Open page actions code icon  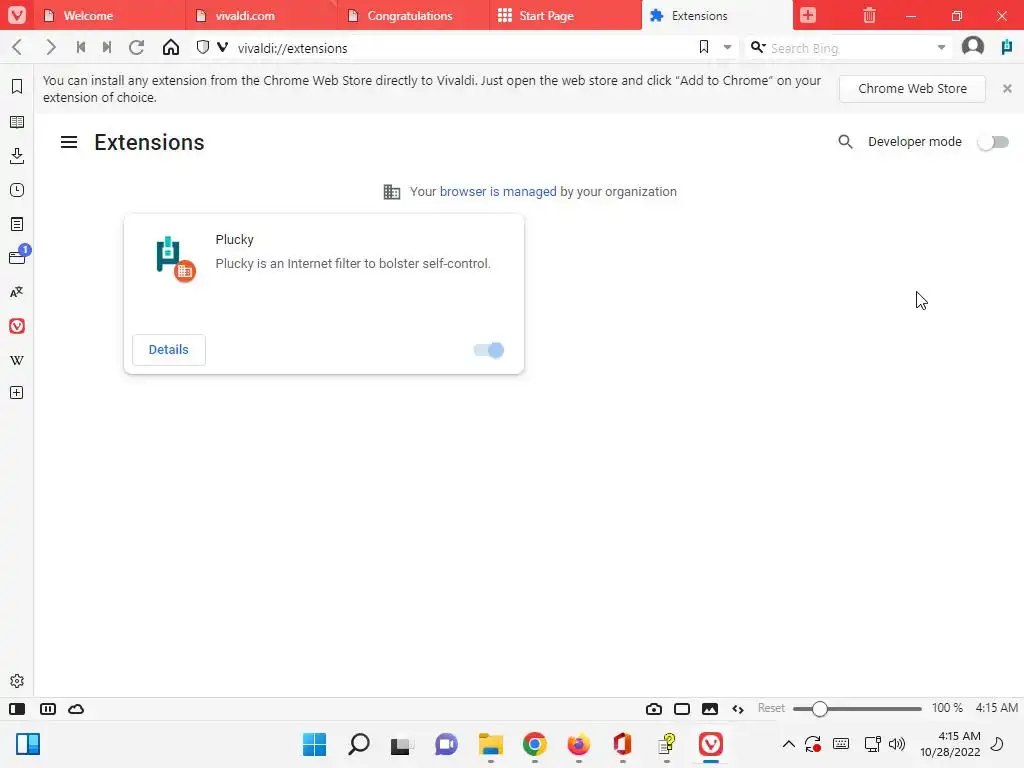tap(738, 709)
